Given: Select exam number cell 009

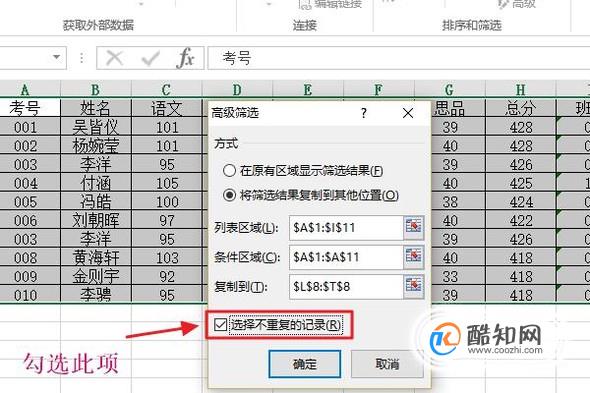Looking at the screenshot, I should 30,276.
